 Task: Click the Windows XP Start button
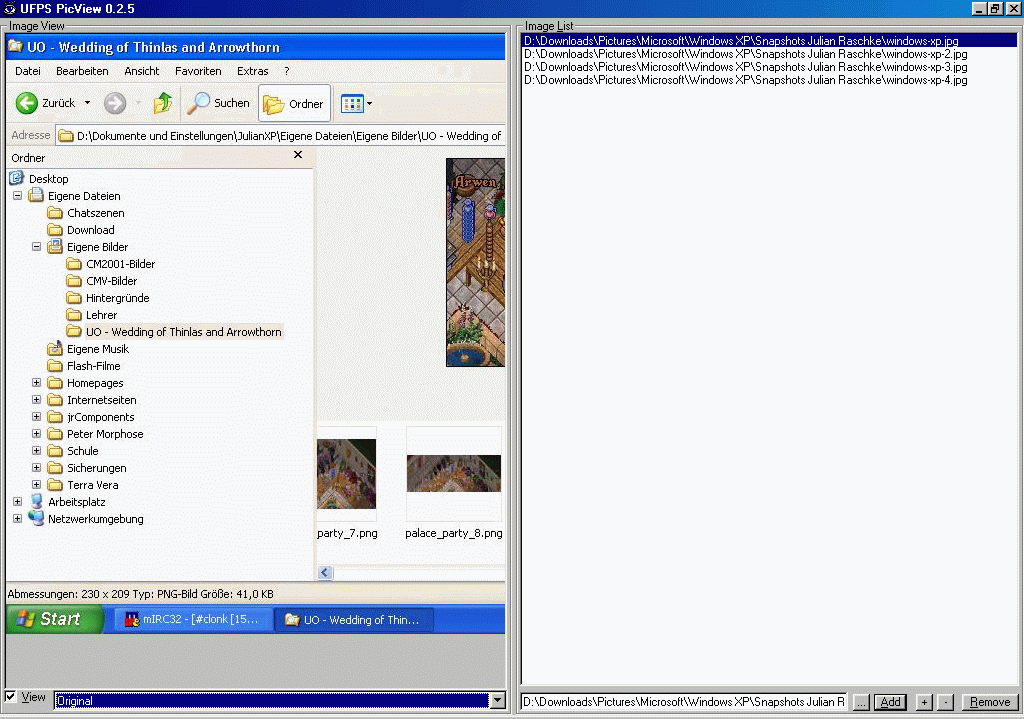[x=55, y=619]
